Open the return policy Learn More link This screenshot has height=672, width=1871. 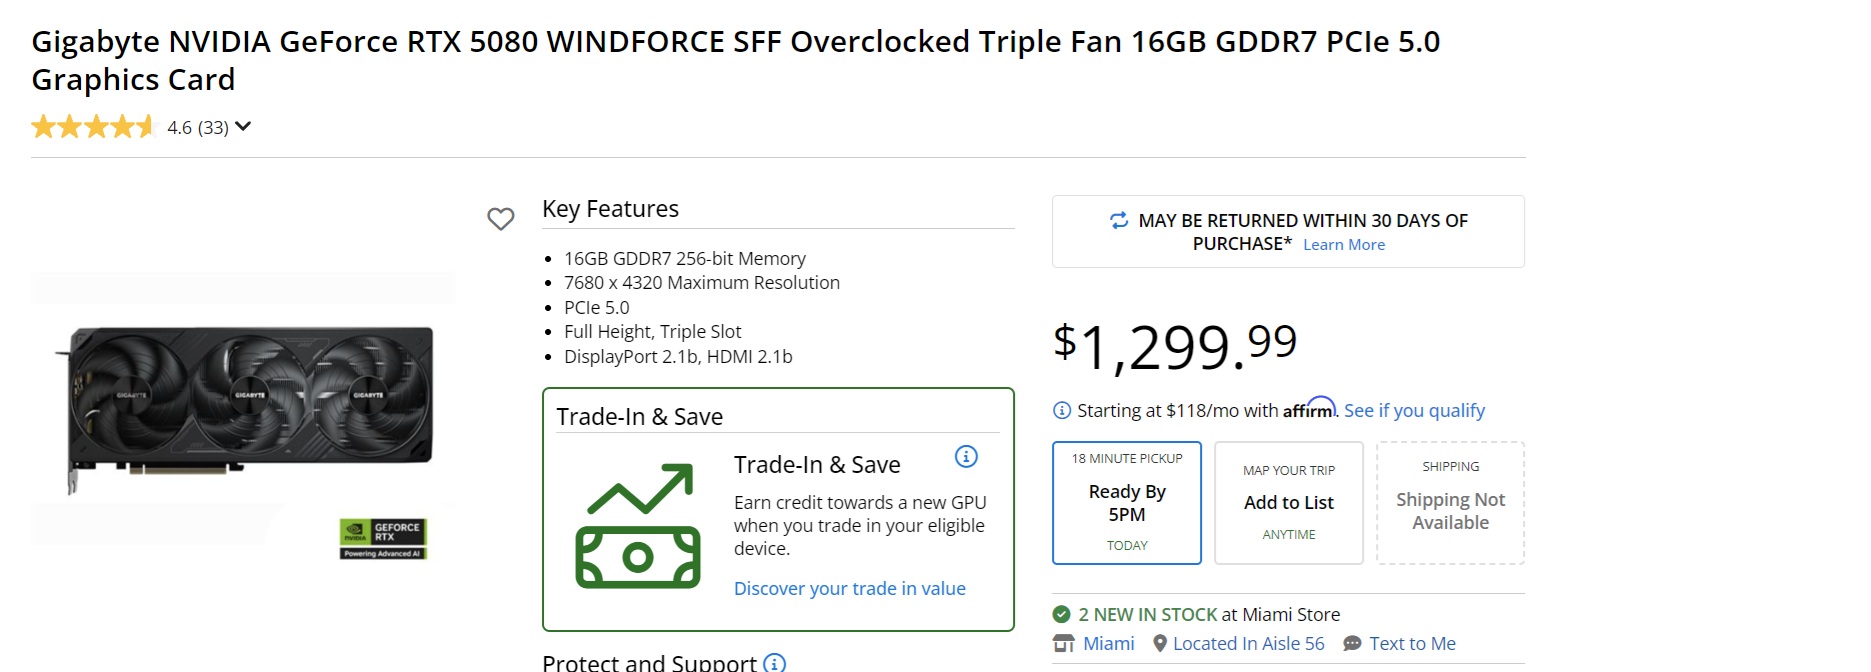(1344, 245)
